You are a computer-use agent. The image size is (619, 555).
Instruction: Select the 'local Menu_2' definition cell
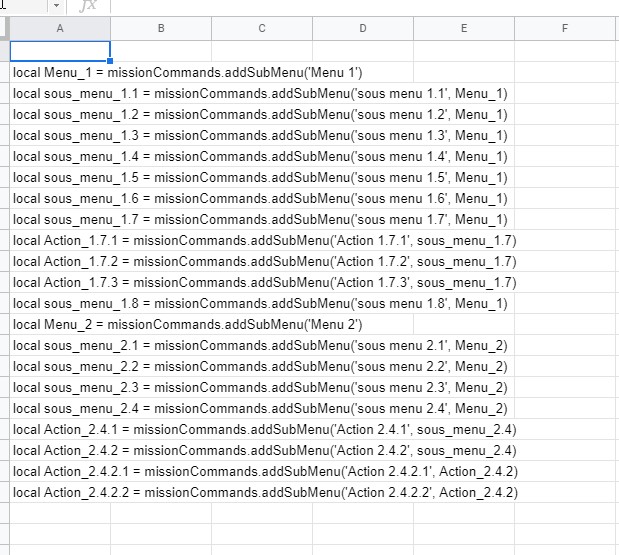coord(60,324)
